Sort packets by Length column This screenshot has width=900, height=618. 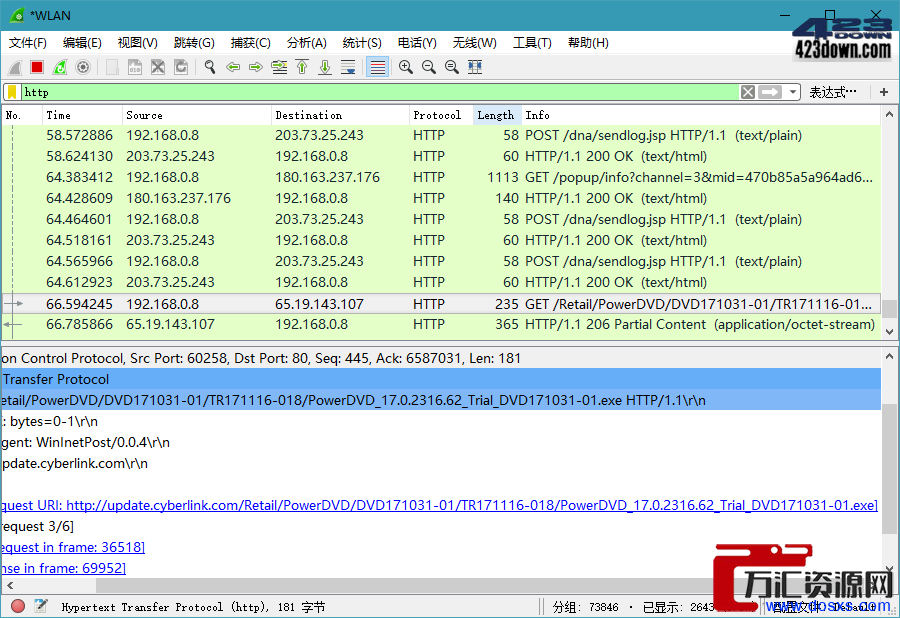(x=497, y=115)
